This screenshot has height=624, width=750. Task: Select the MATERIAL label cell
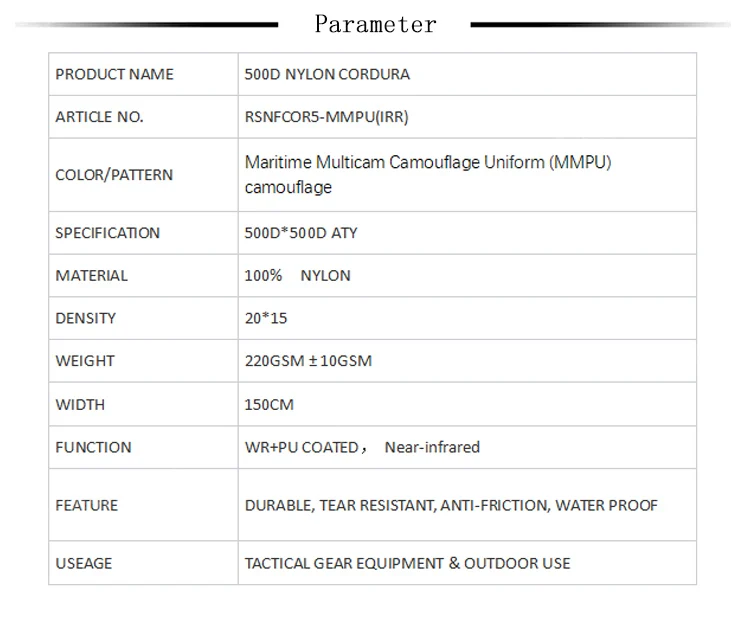(x=143, y=275)
